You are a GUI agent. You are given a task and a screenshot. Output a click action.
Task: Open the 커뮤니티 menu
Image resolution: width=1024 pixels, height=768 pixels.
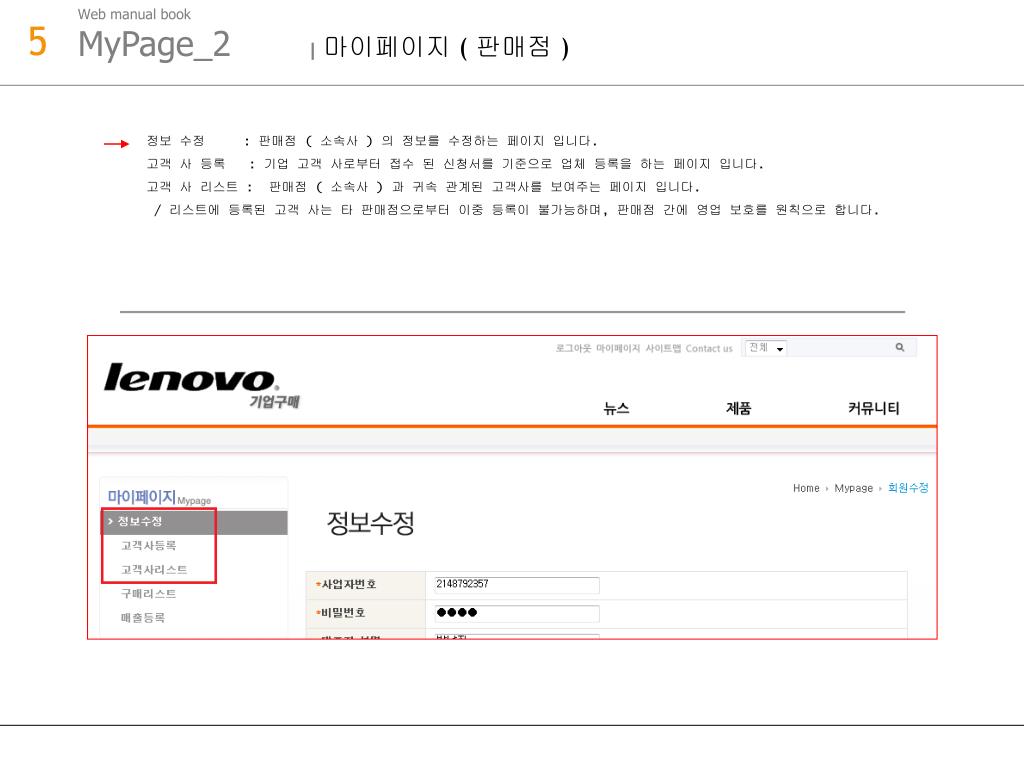(873, 408)
